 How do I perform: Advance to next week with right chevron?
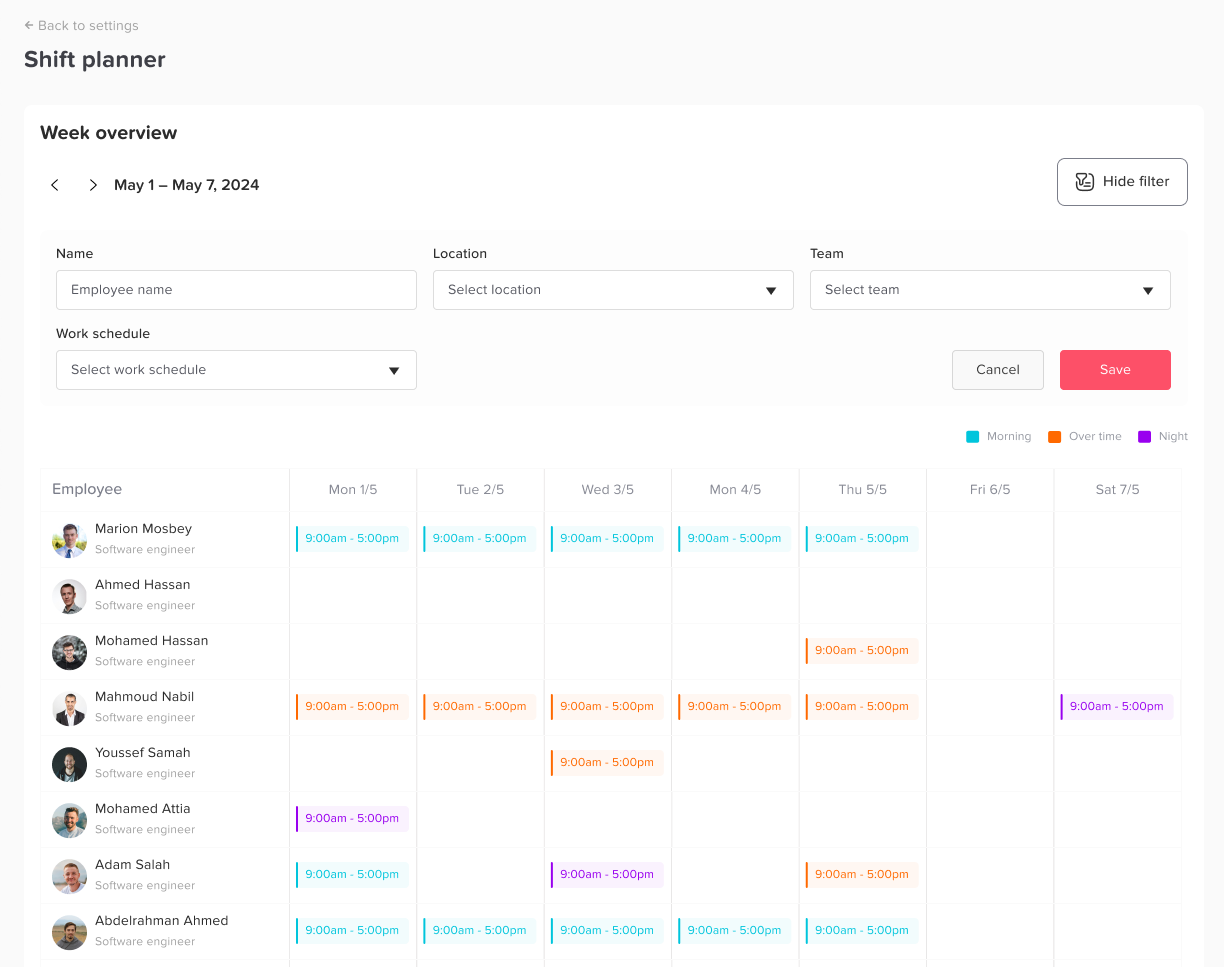pyautogui.click(x=93, y=185)
